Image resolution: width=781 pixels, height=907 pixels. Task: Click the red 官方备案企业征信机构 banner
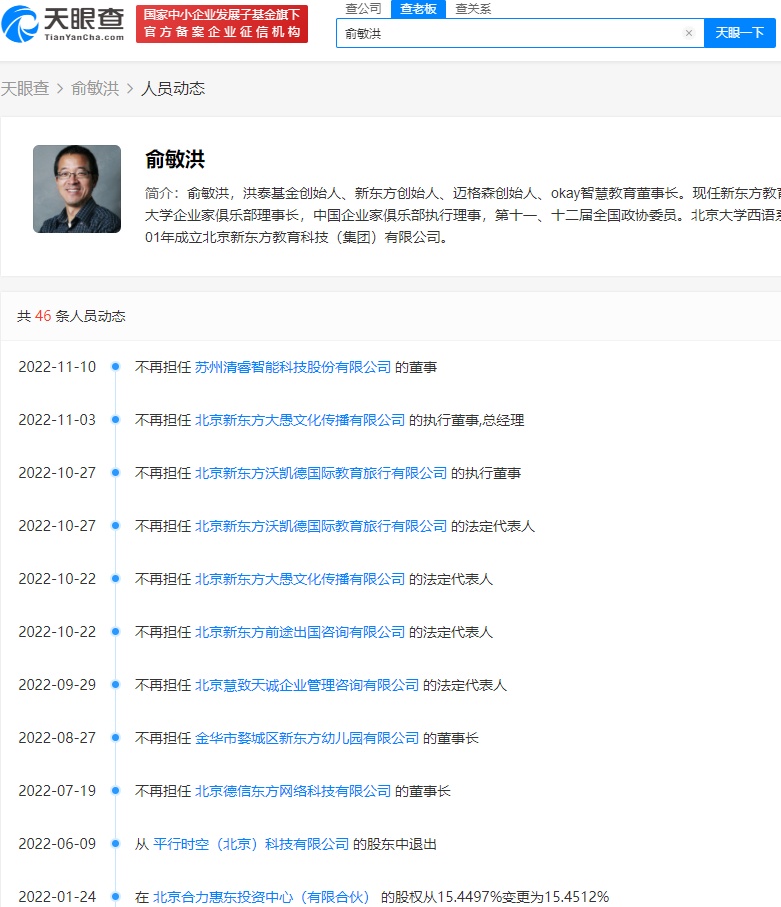point(222,24)
